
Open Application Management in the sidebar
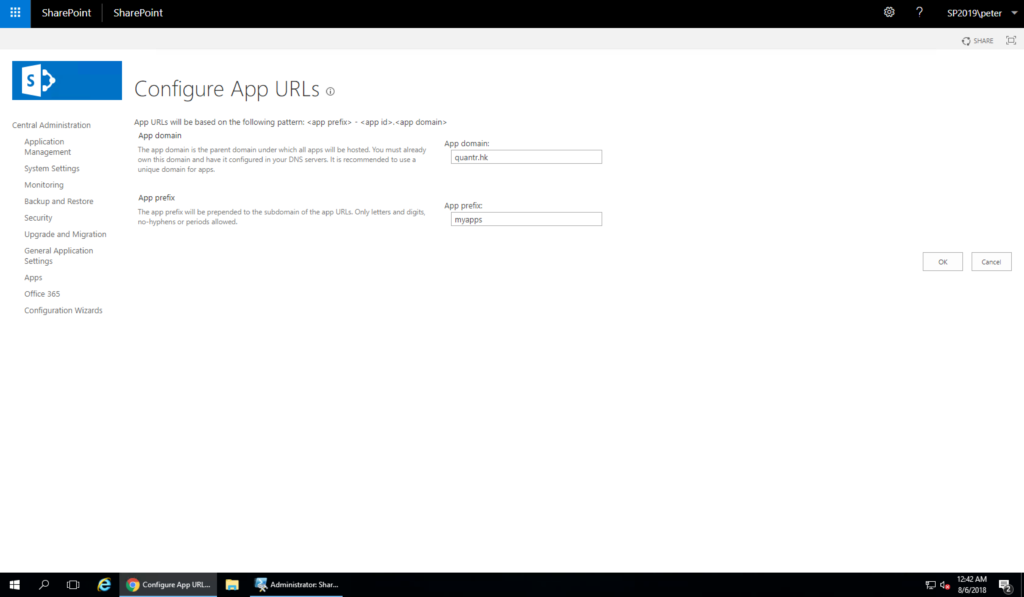point(48,147)
